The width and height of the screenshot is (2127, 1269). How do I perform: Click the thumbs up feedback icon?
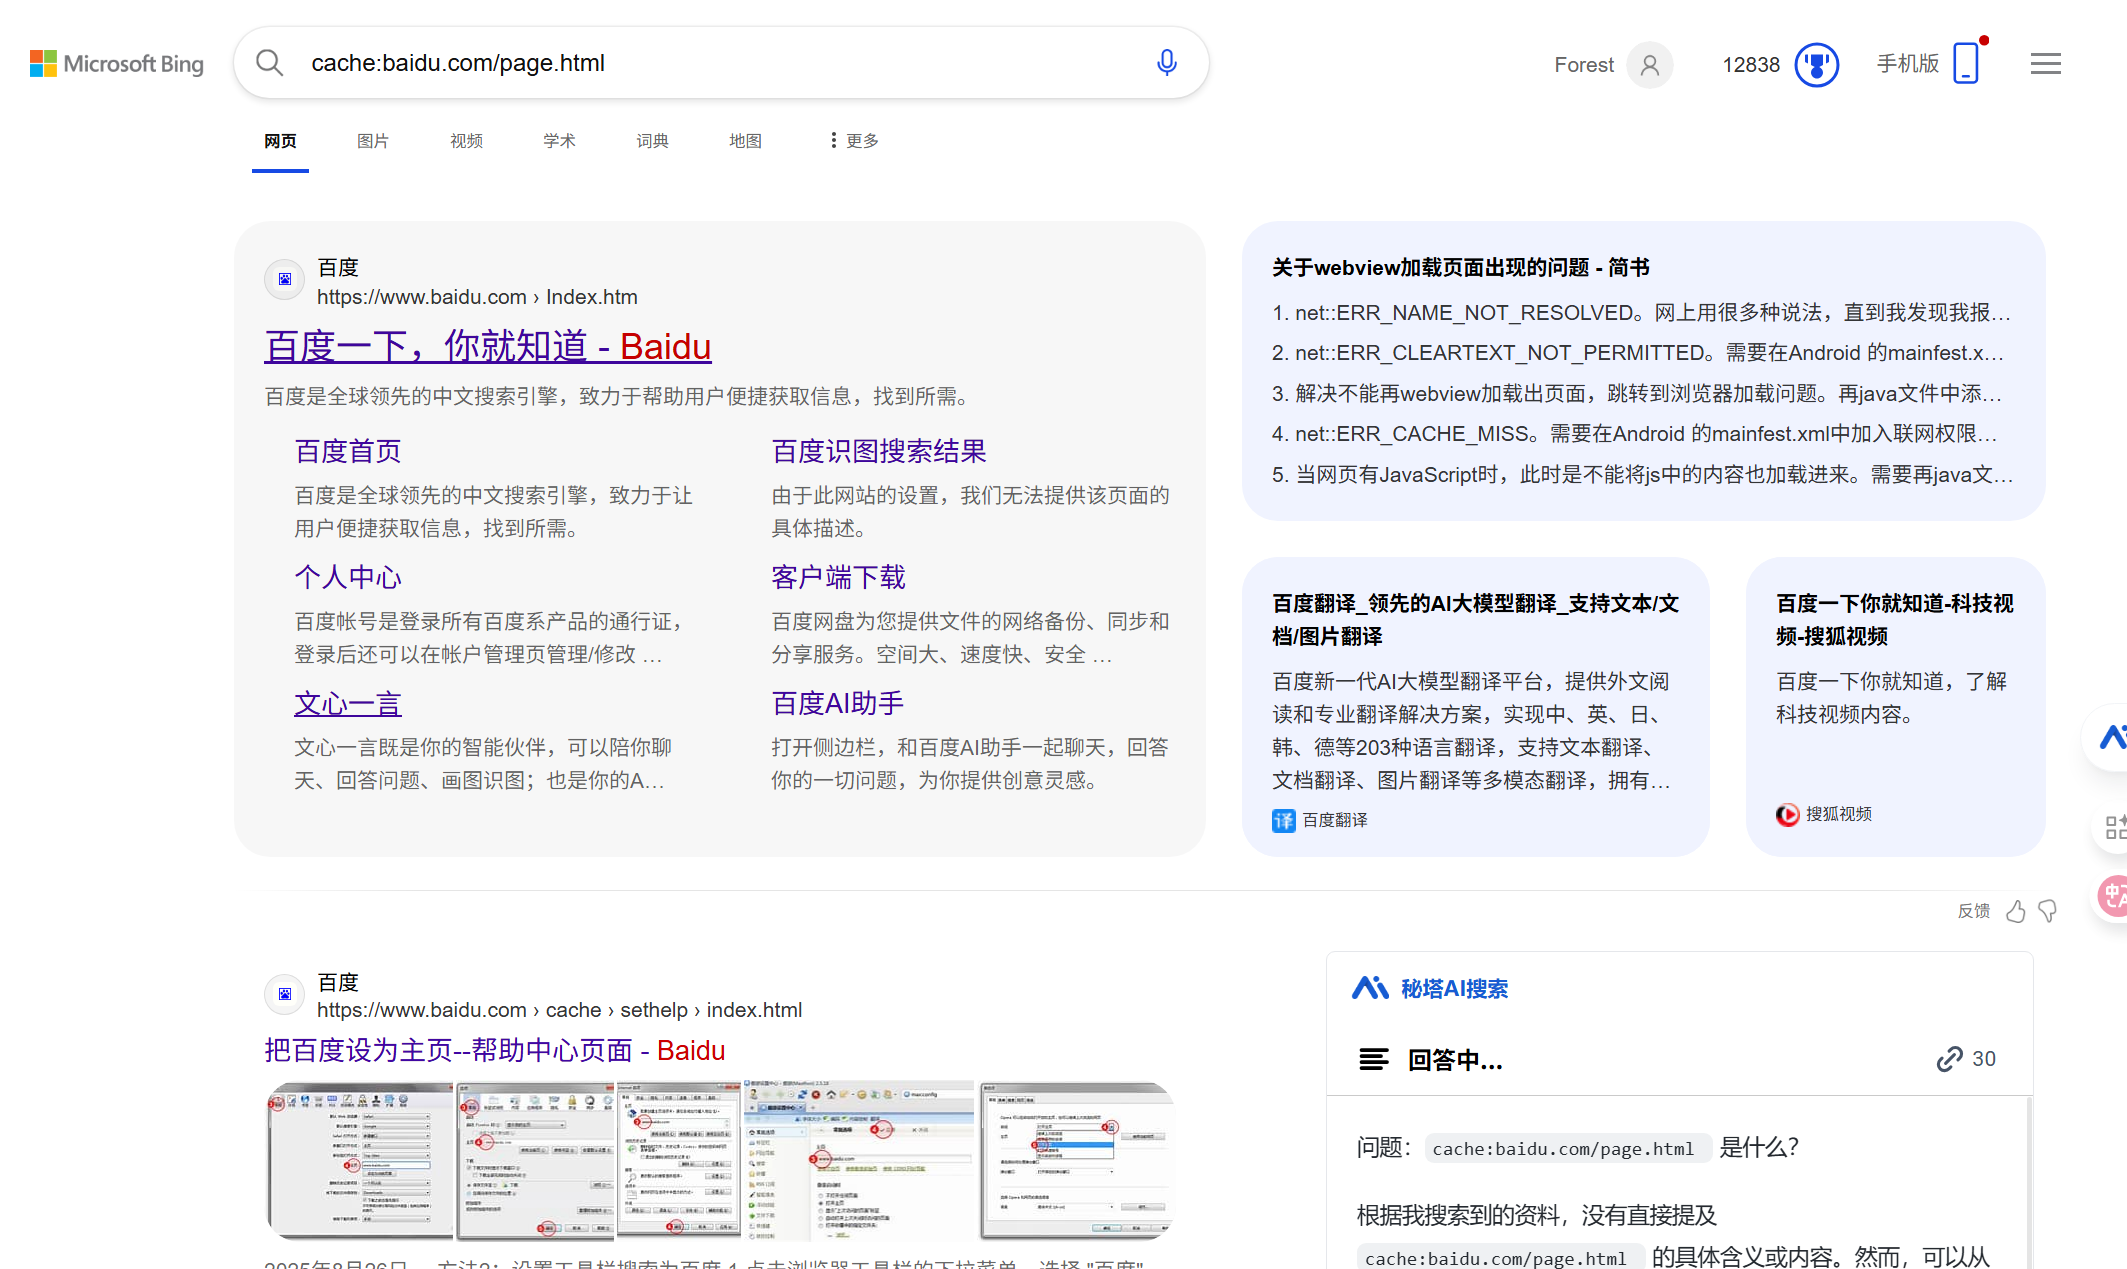coord(2016,911)
